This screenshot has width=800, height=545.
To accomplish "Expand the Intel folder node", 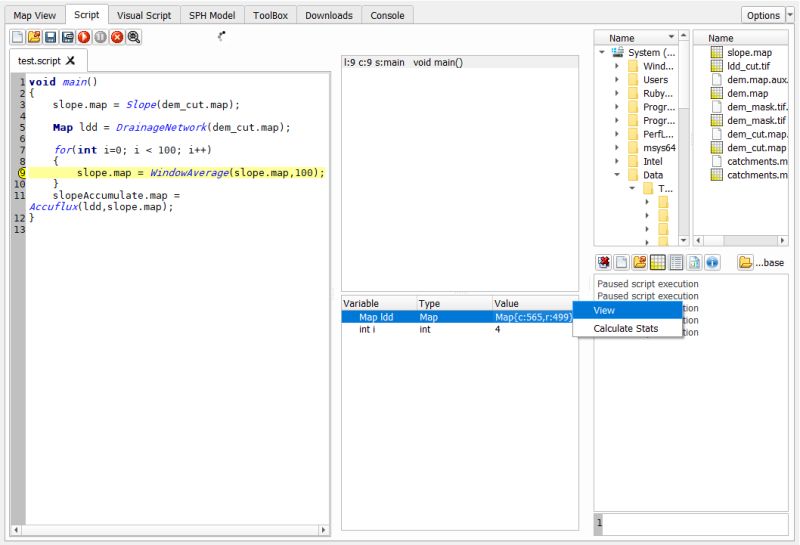I will coord(617,161).
